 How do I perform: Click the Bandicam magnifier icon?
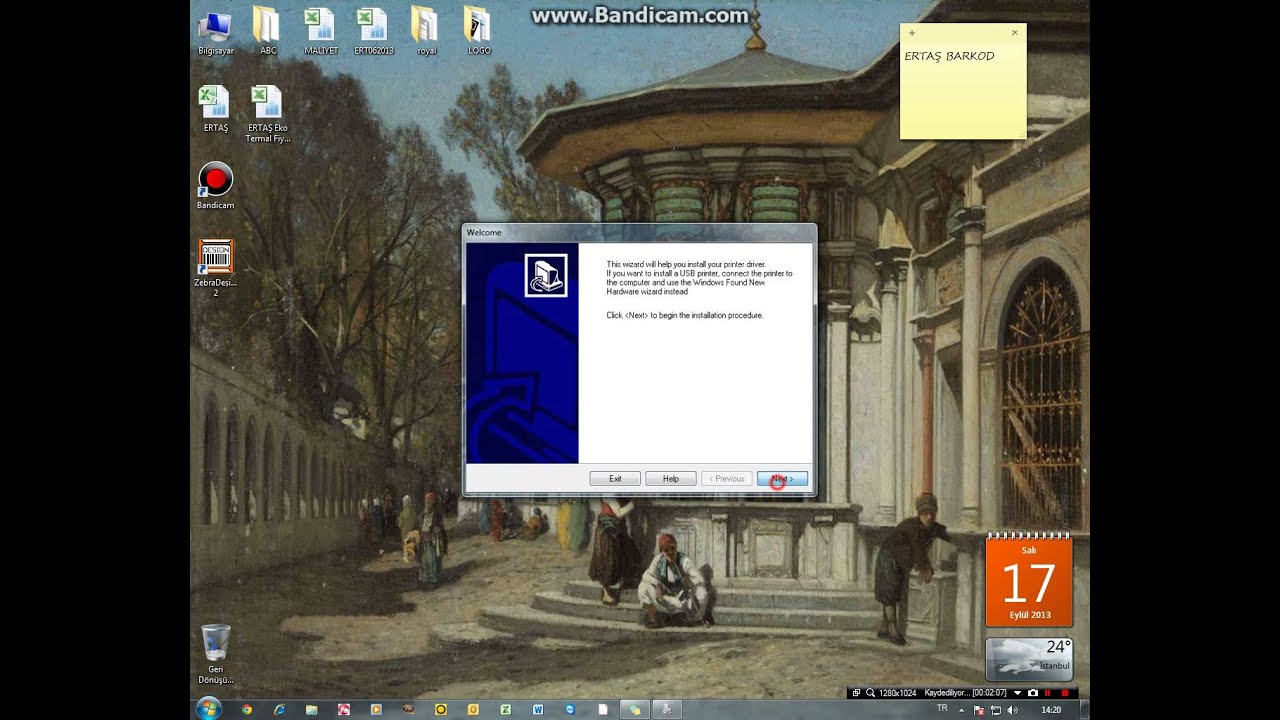(x=871, y=693)
